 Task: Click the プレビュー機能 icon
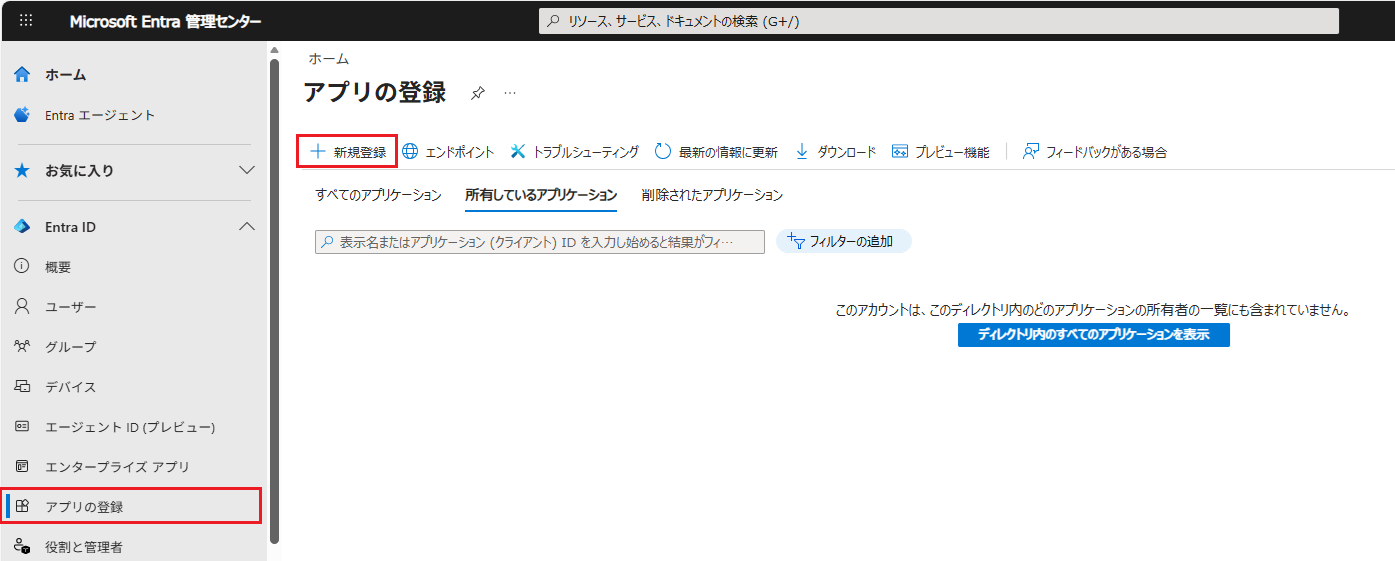900,152
